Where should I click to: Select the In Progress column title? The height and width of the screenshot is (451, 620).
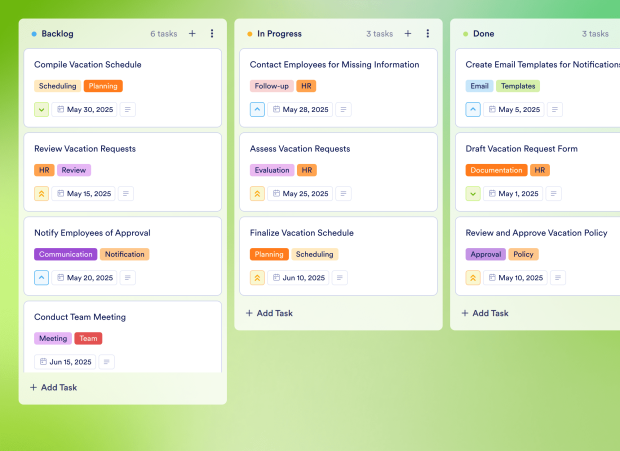(x=280, y=34)
